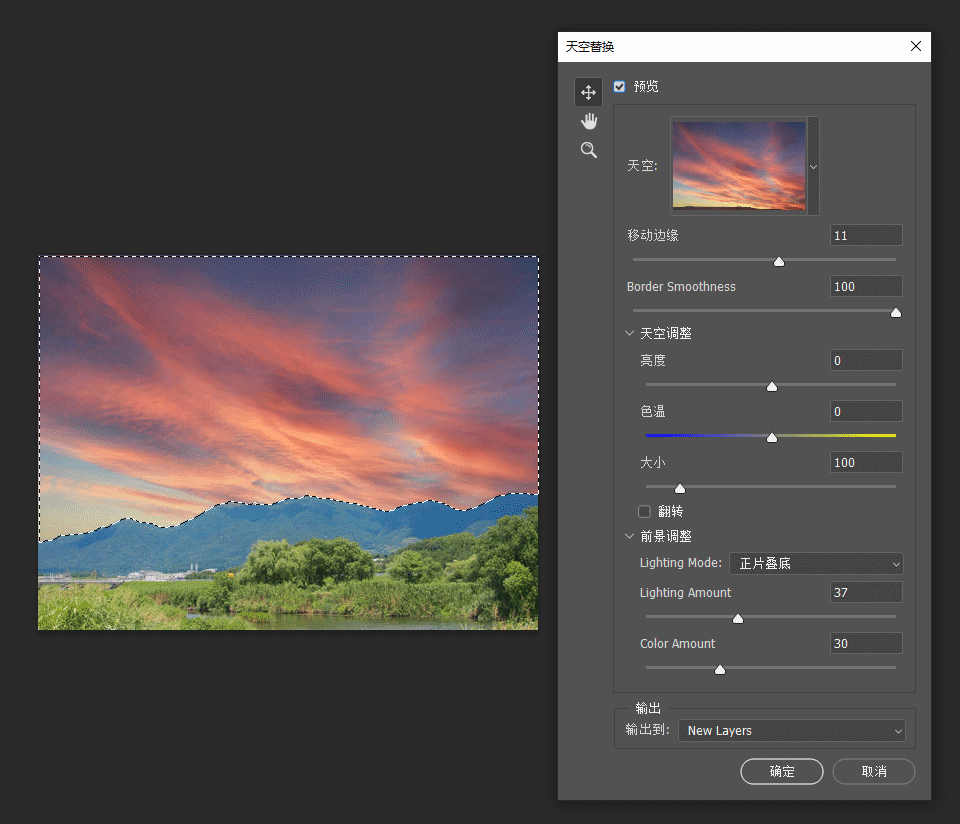This screenshot has width=960, height=824.
Task: Close the 天空替换 dialog with X
Action: [x=916, y=46]
